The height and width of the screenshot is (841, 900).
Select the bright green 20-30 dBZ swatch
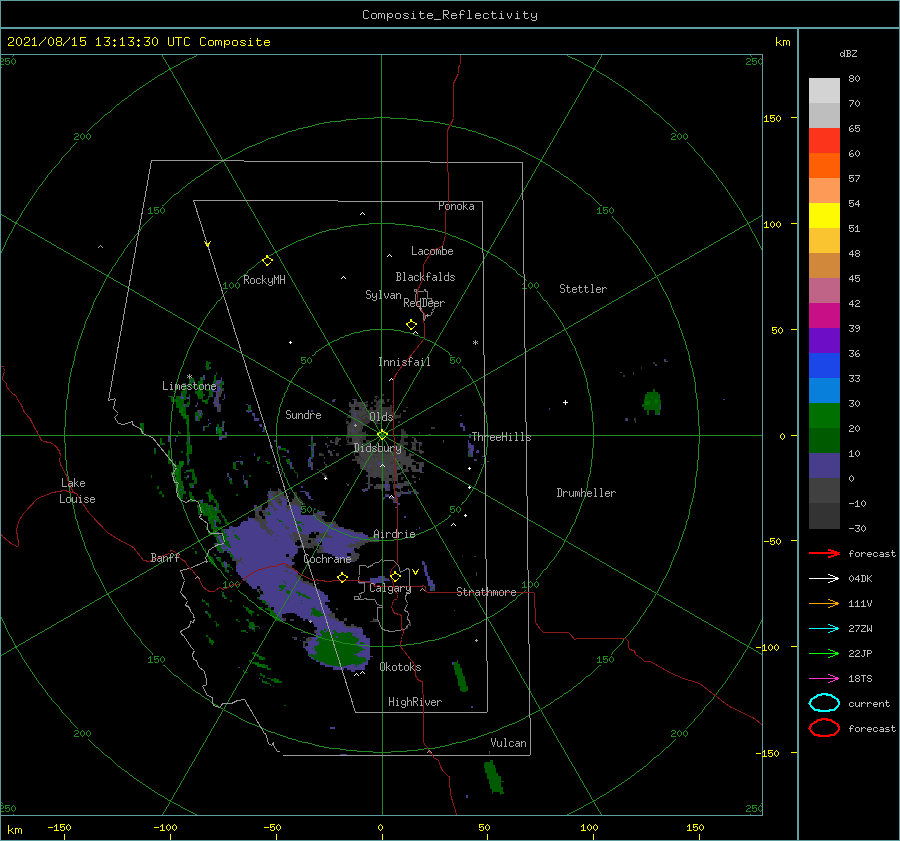(824, 416)
